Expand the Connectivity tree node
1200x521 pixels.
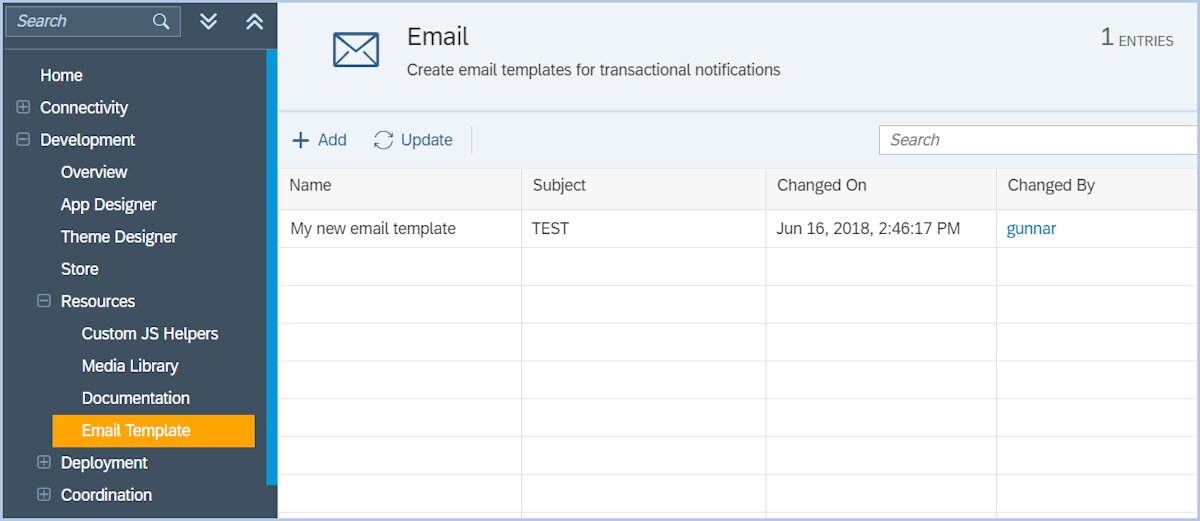coord(23,107)
